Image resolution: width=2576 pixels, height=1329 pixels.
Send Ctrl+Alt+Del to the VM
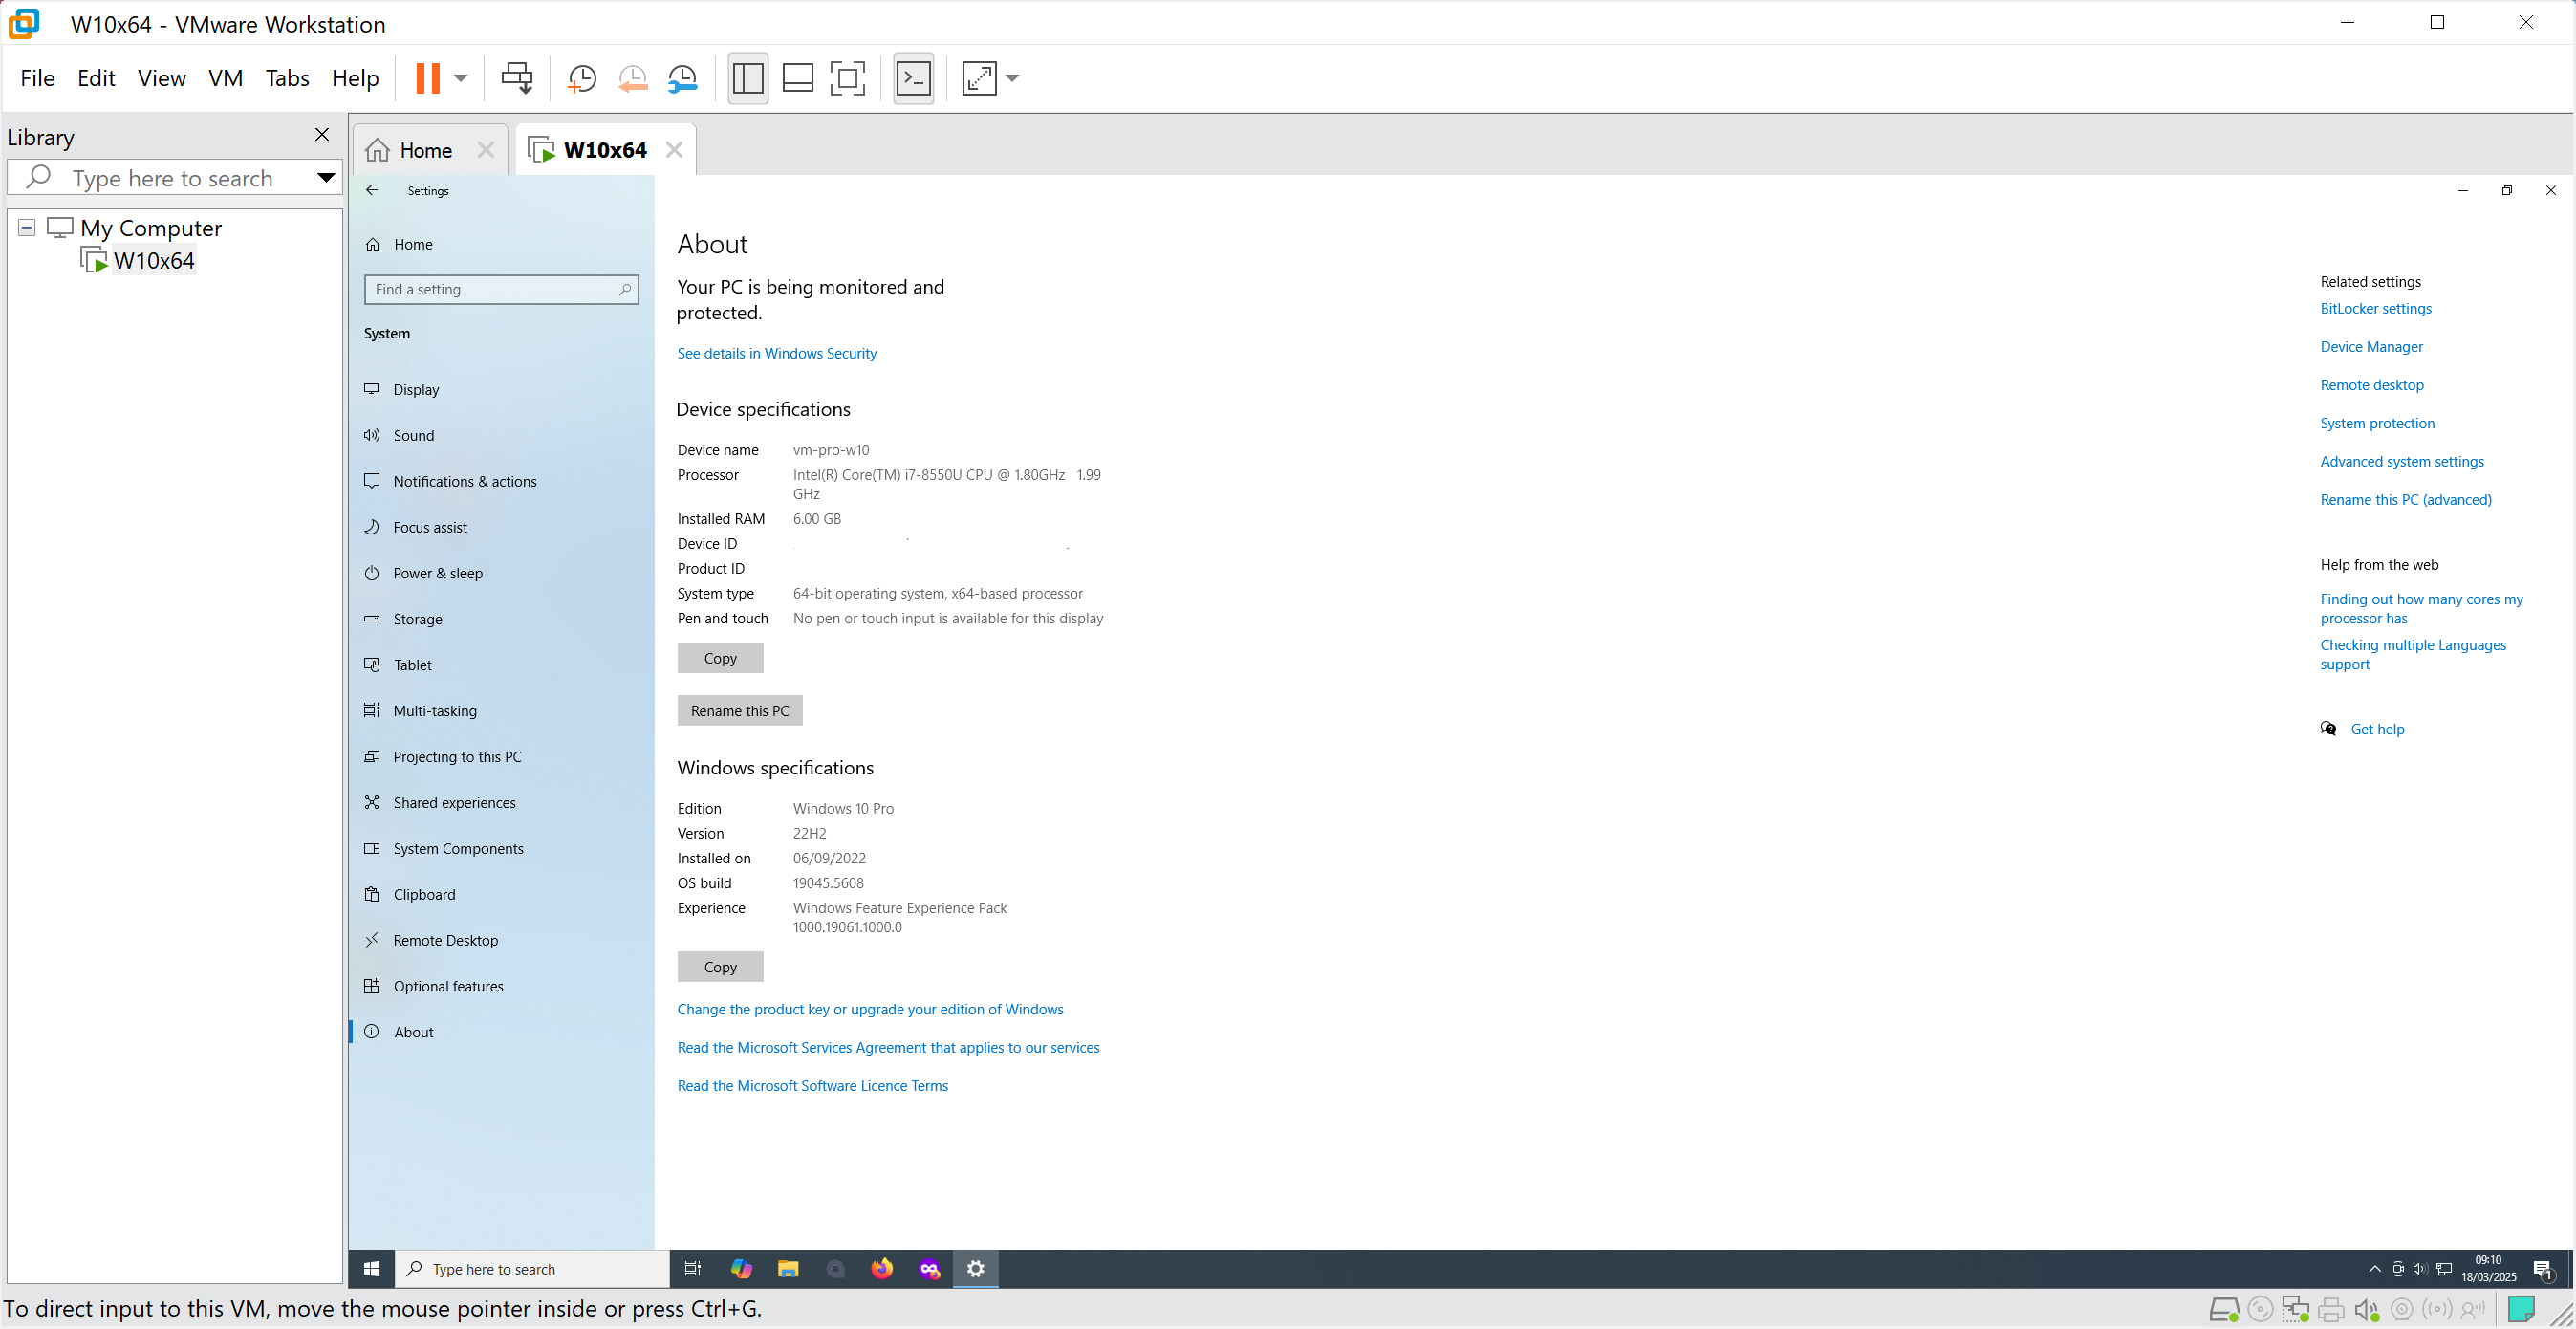[518, 78]
